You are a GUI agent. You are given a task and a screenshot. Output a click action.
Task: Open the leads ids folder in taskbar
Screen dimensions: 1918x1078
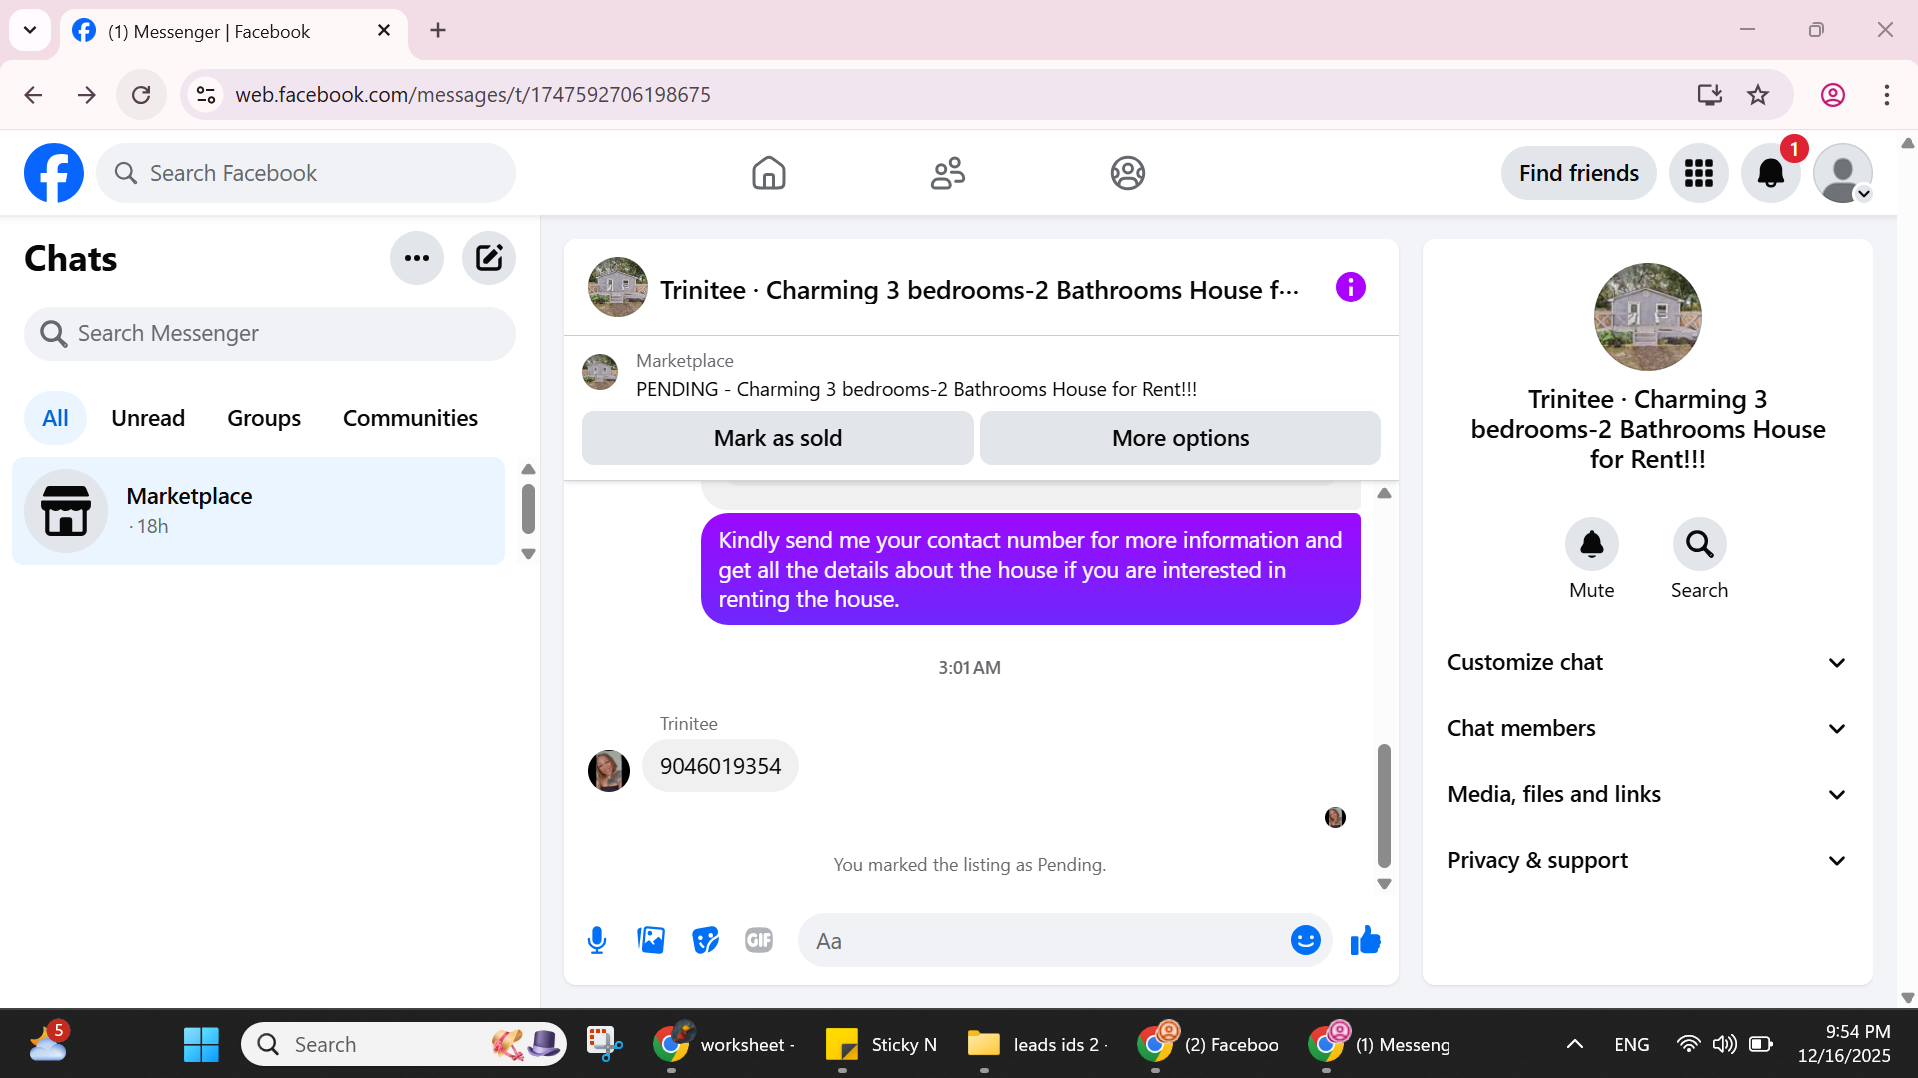tap(1038, 1044)
